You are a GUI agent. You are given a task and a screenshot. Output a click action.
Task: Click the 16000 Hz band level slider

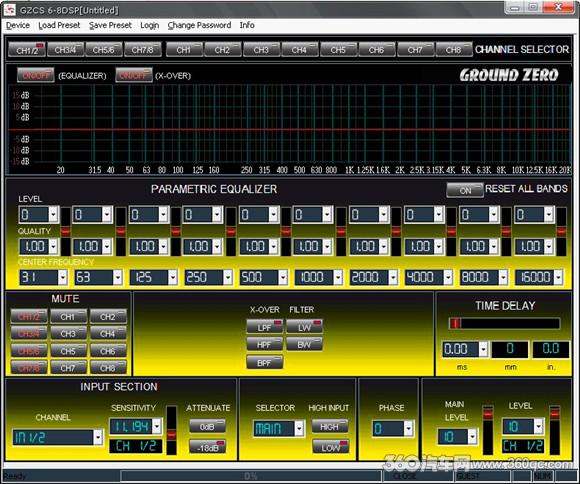click(x=561, y=232)
